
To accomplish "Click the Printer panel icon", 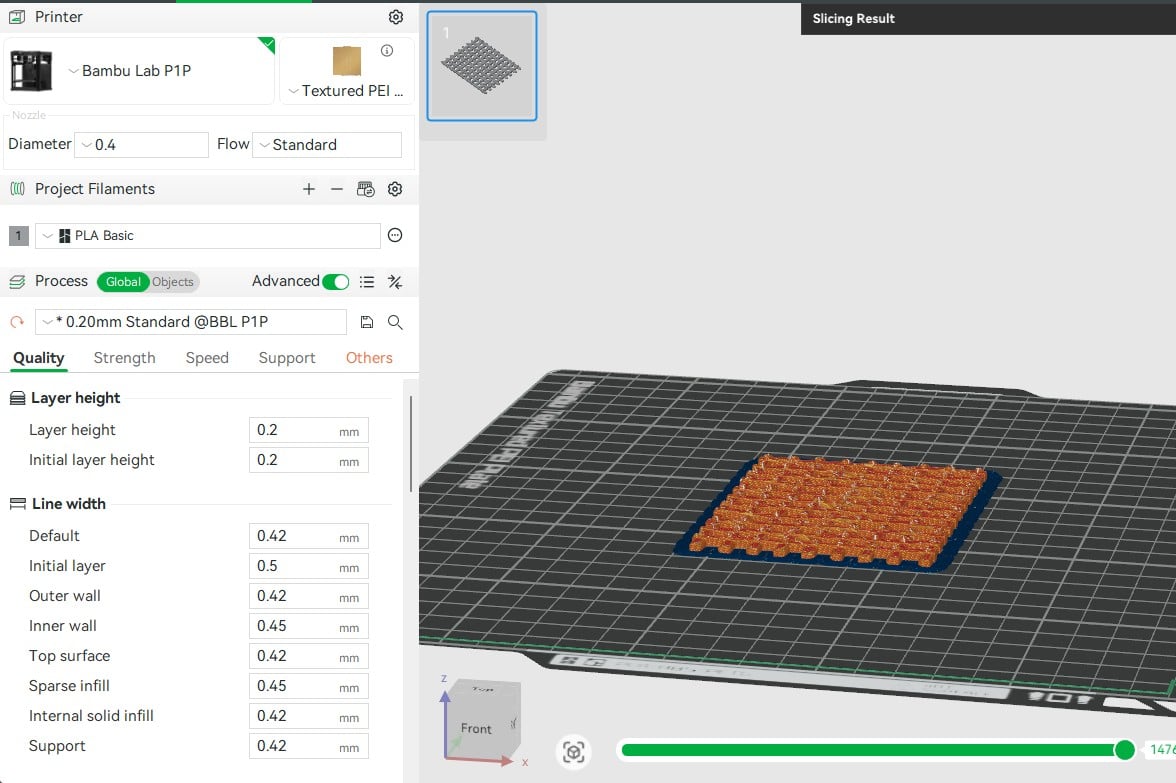I will coord(17,16).
